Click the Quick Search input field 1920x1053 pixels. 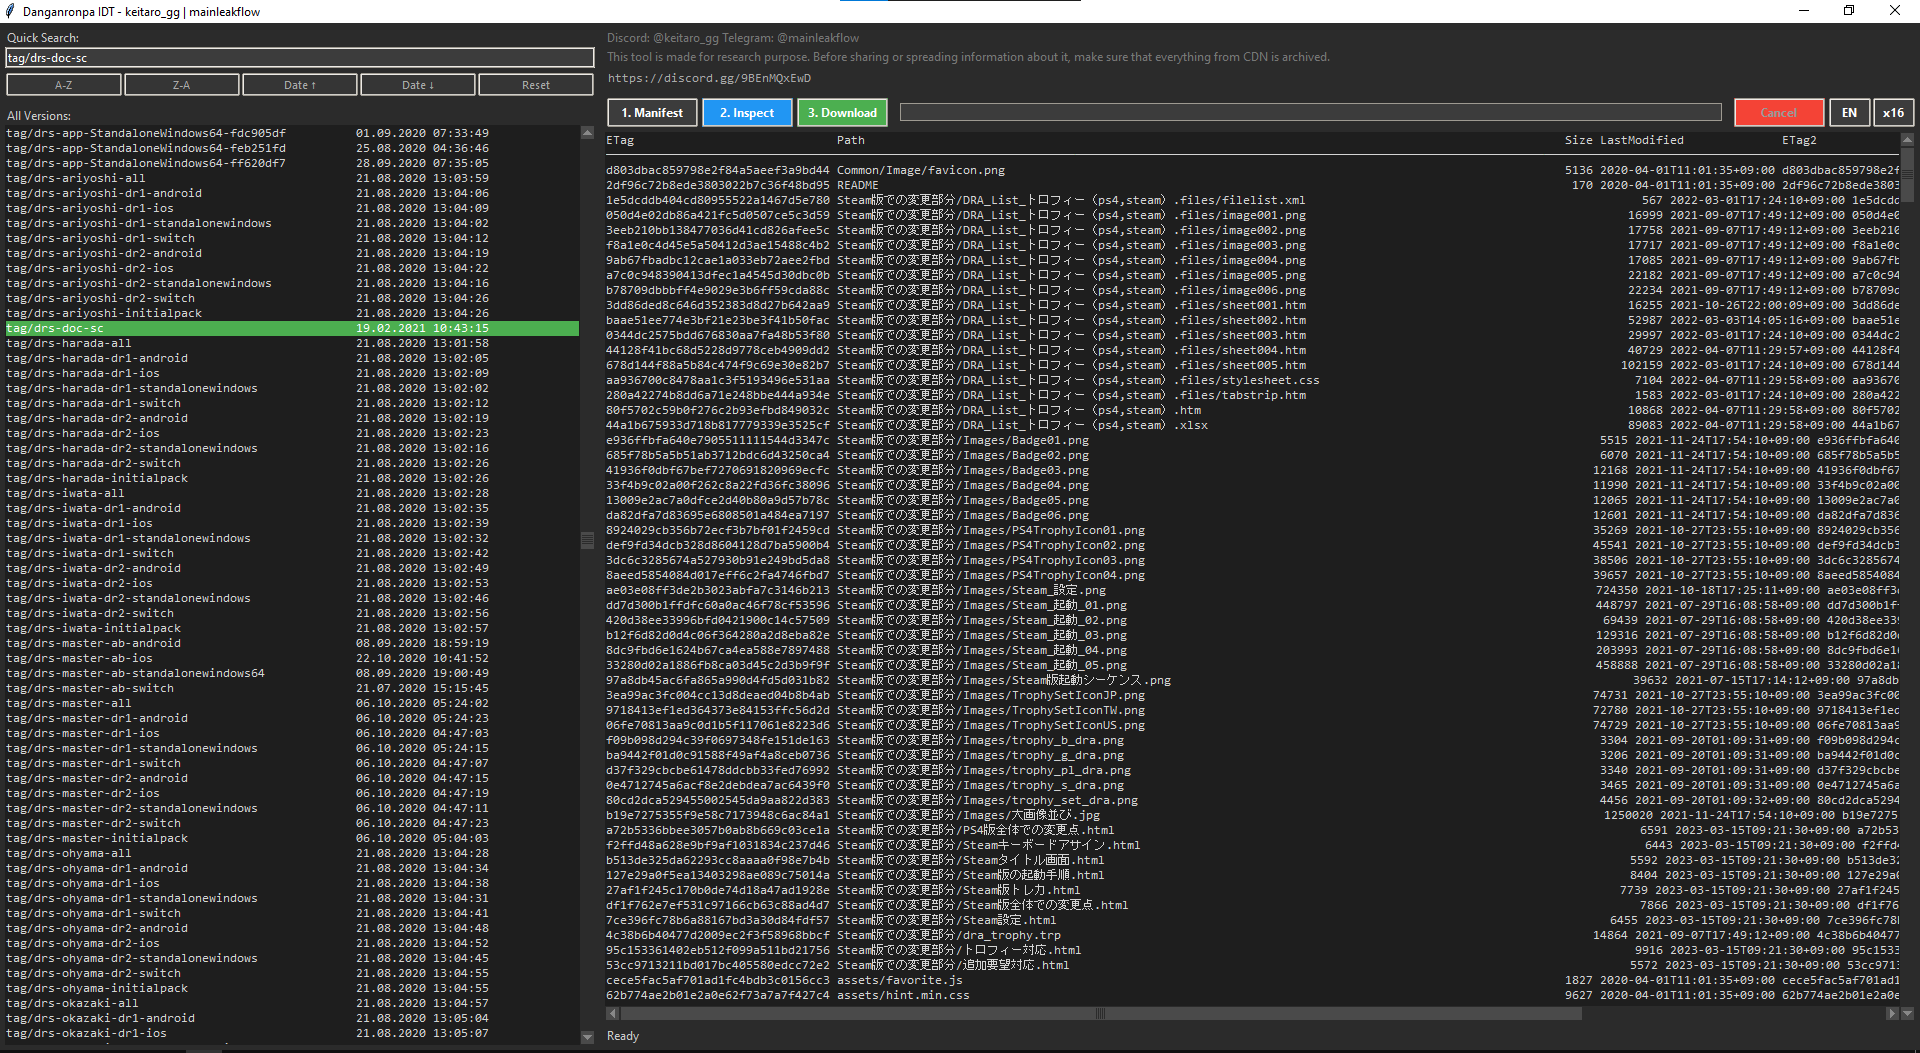pyautogui.click(x=300, y=58)
